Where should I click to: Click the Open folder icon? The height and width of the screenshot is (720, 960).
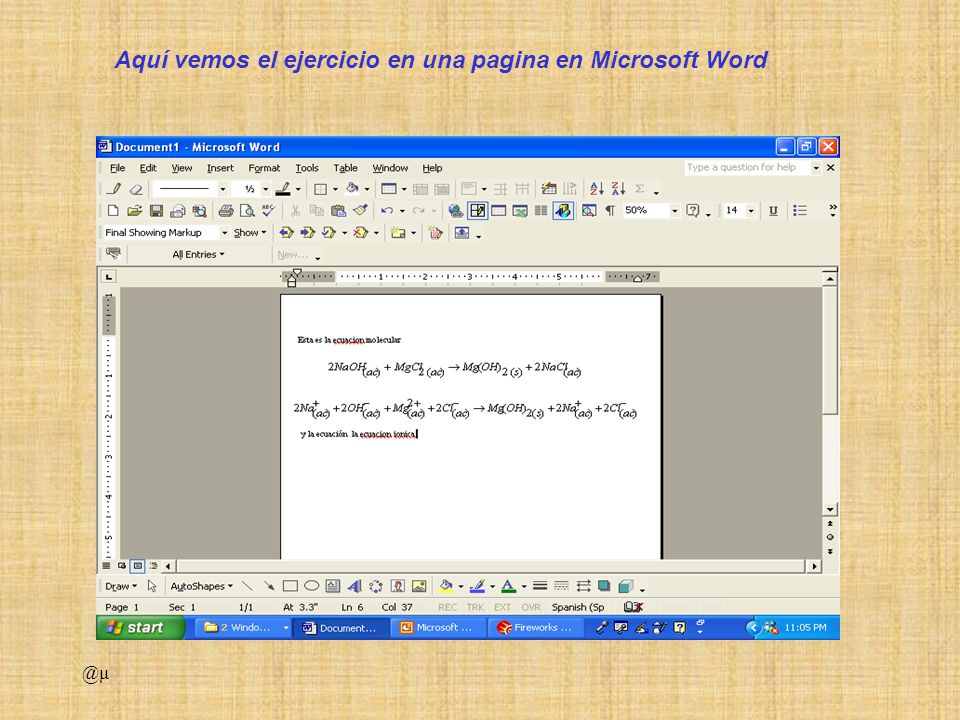[x=134, y=211]
